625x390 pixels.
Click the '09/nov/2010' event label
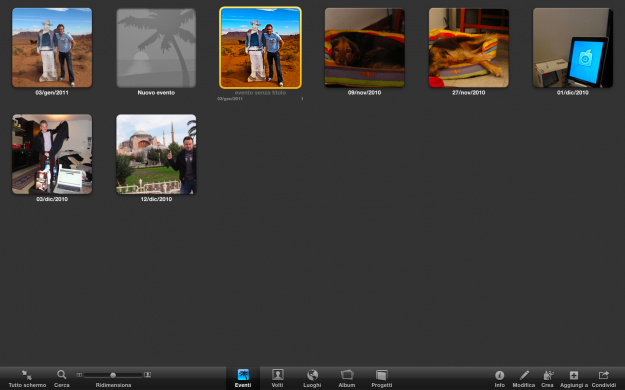tap(364, 93)
